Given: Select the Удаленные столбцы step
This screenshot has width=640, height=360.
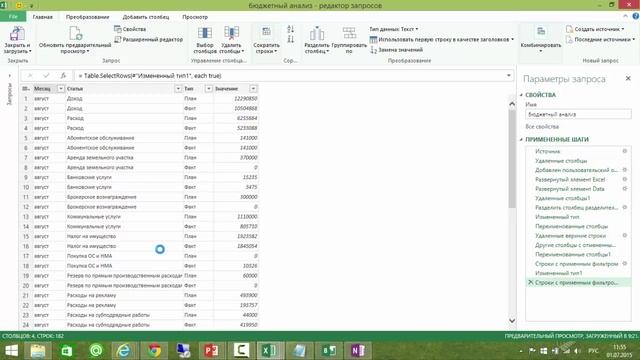Looking at the screenshot, I should [561, 161].
